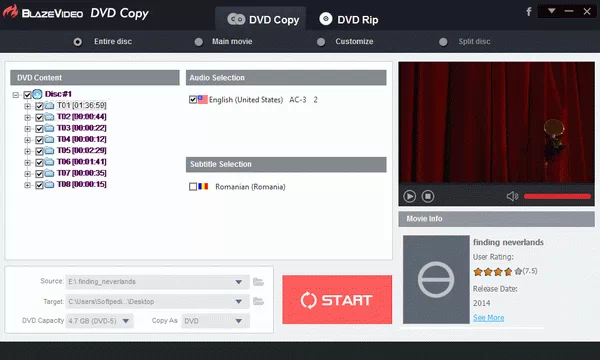Click the video preview area
The width and height of the screenshot is (600, 360).
496,122
